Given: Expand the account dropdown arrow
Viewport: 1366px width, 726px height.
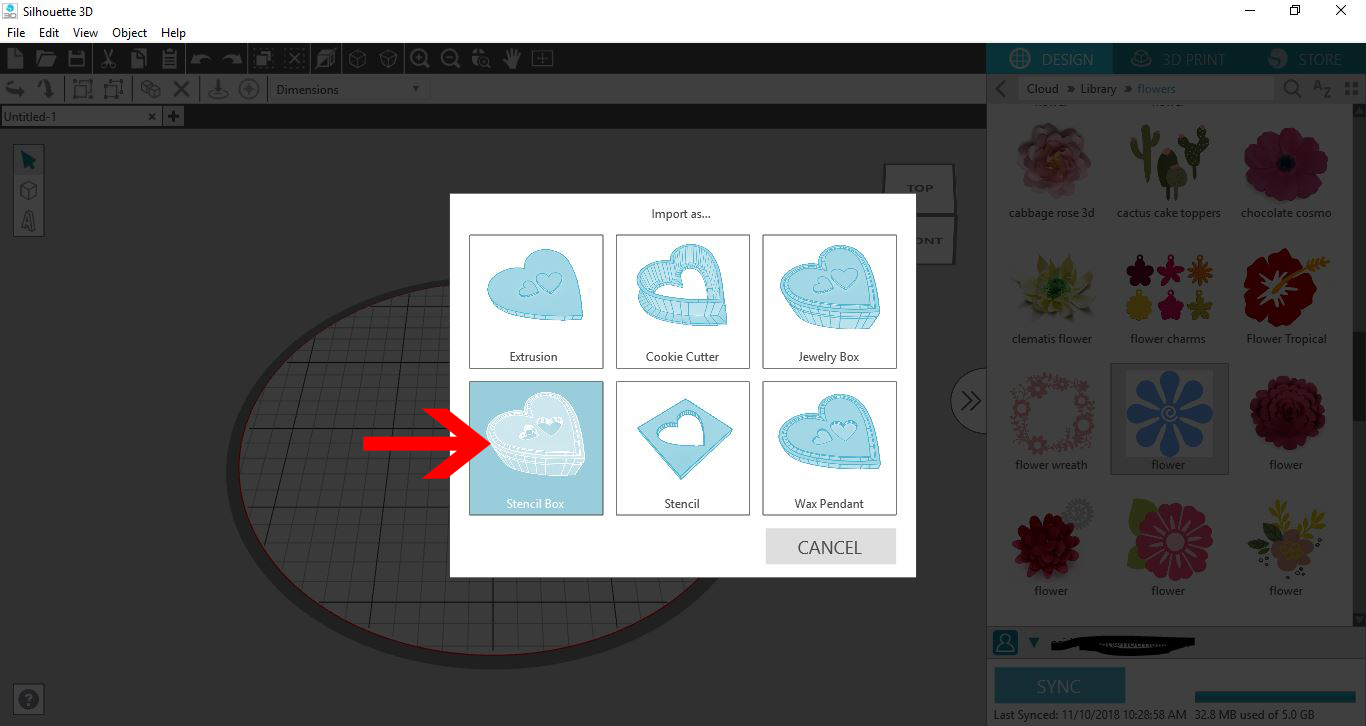Looking at the screenshot, I should [1034, 643].
